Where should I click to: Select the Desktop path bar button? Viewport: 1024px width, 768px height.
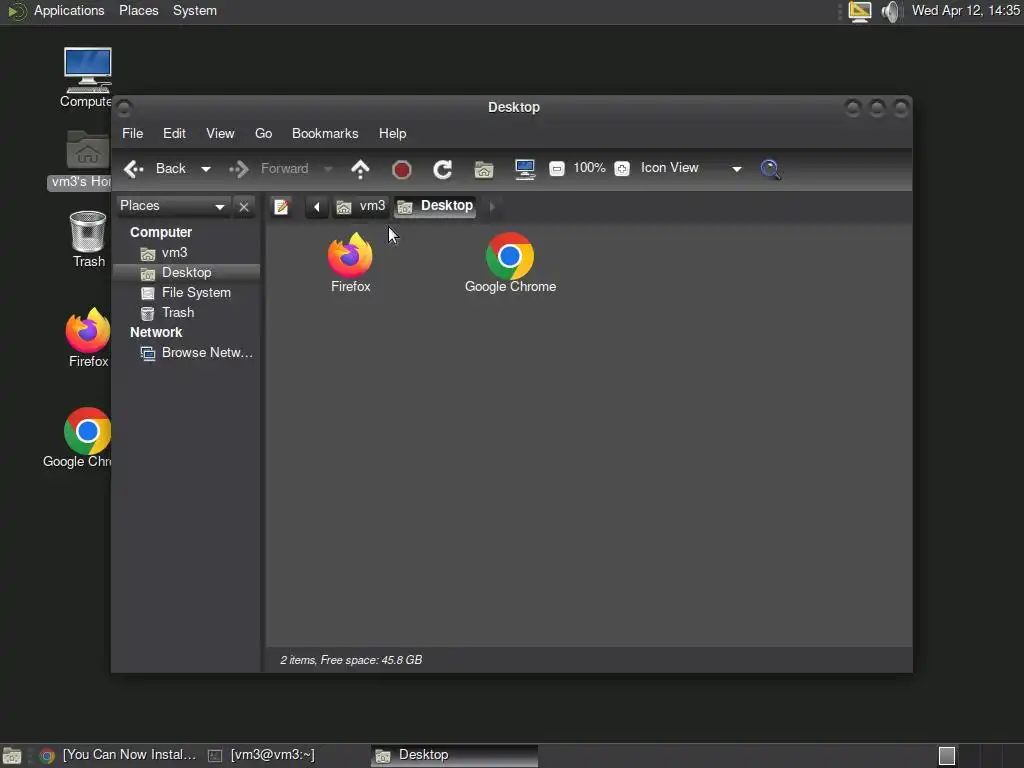pos(436,206)
